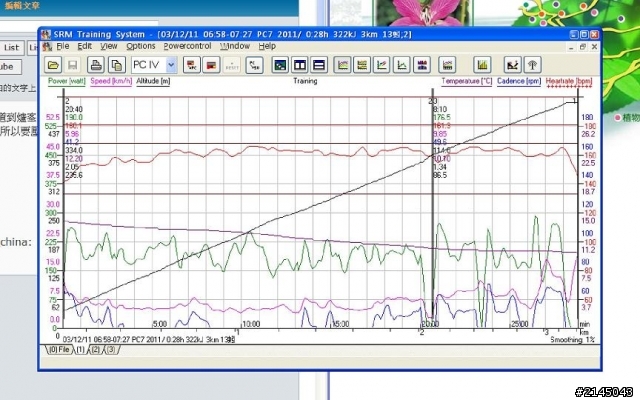Viewport: 640px width, 400px height.
Task: Click the Temperature [°C] channel label
Action: 467,80
